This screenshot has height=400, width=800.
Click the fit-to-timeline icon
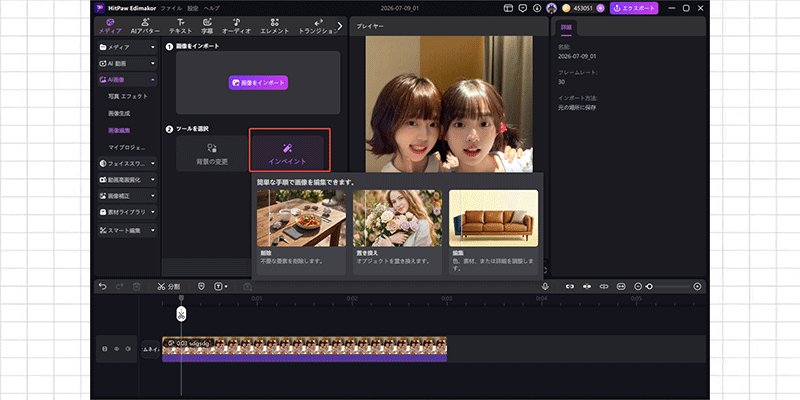pyautogui.click(x=621, y=287)
